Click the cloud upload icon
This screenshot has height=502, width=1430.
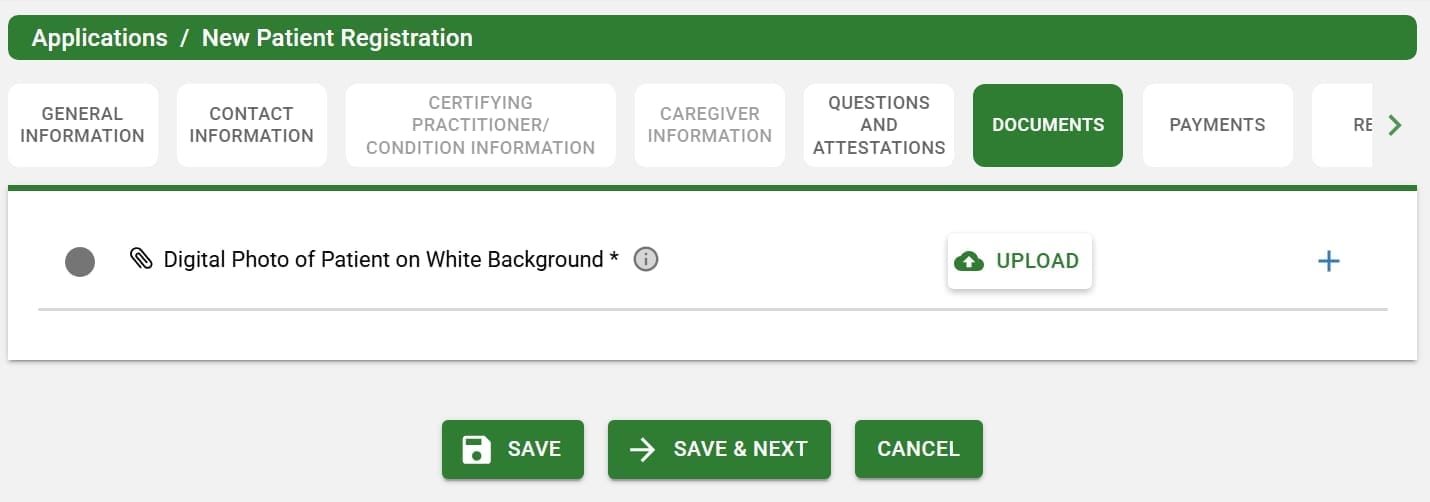(x=968, y=261)
